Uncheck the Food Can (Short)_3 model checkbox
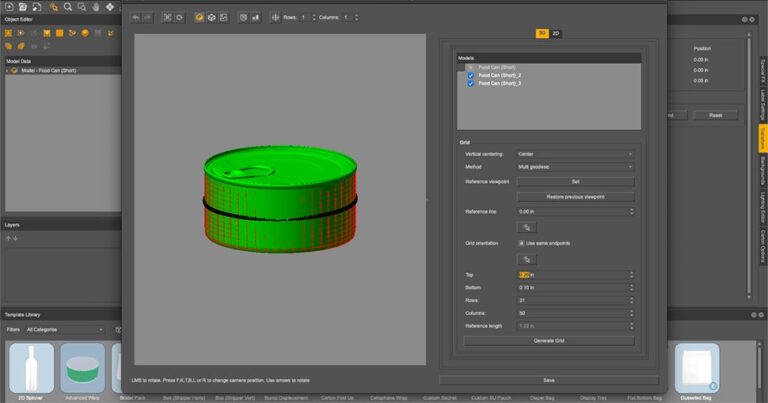Viewport: 768px width, 403px height. click(471, 84)
